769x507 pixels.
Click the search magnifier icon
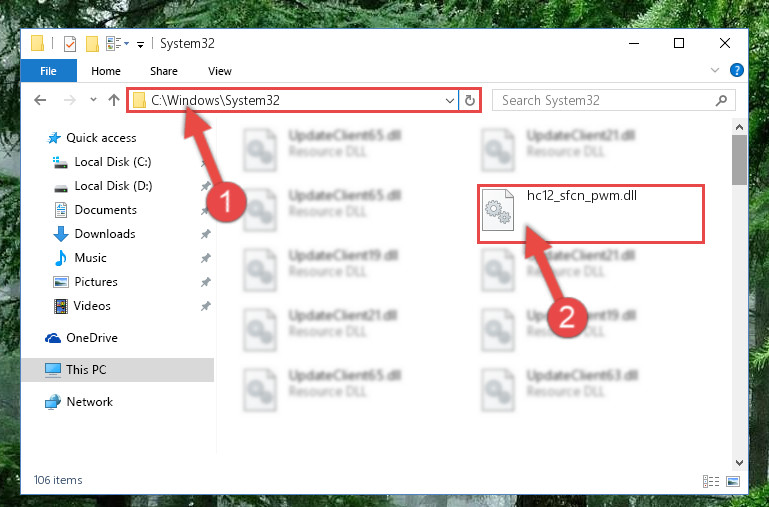[x=721, y=101]
